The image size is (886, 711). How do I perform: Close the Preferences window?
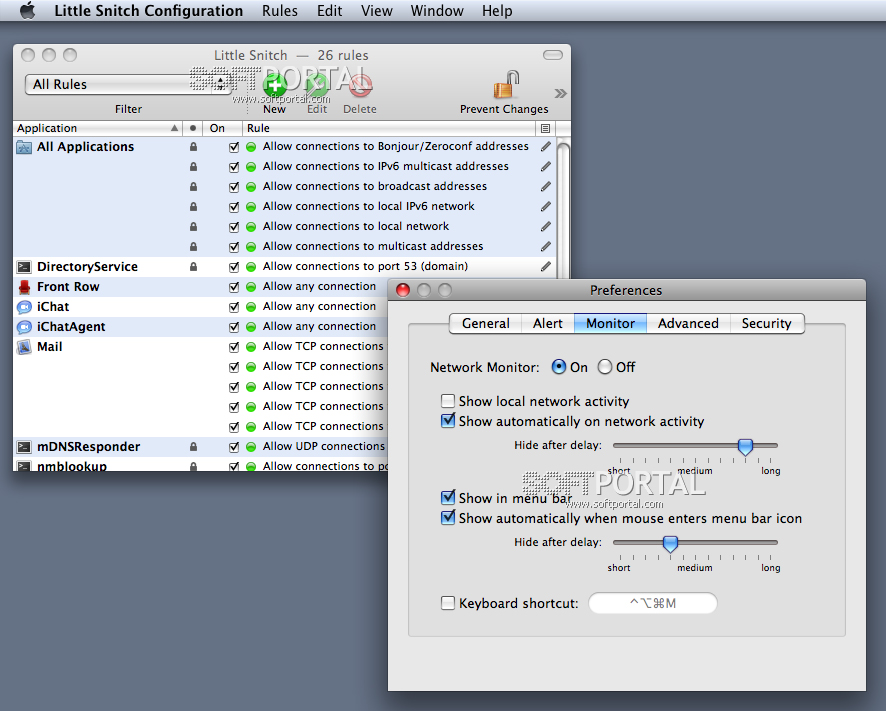tap(403, 290)
